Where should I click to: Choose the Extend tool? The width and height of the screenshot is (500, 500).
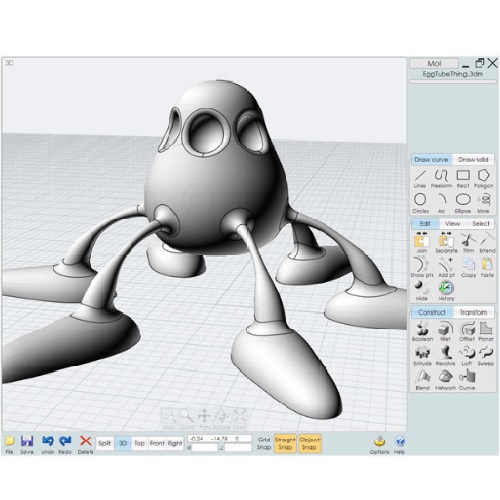click(x=487, y=243)
